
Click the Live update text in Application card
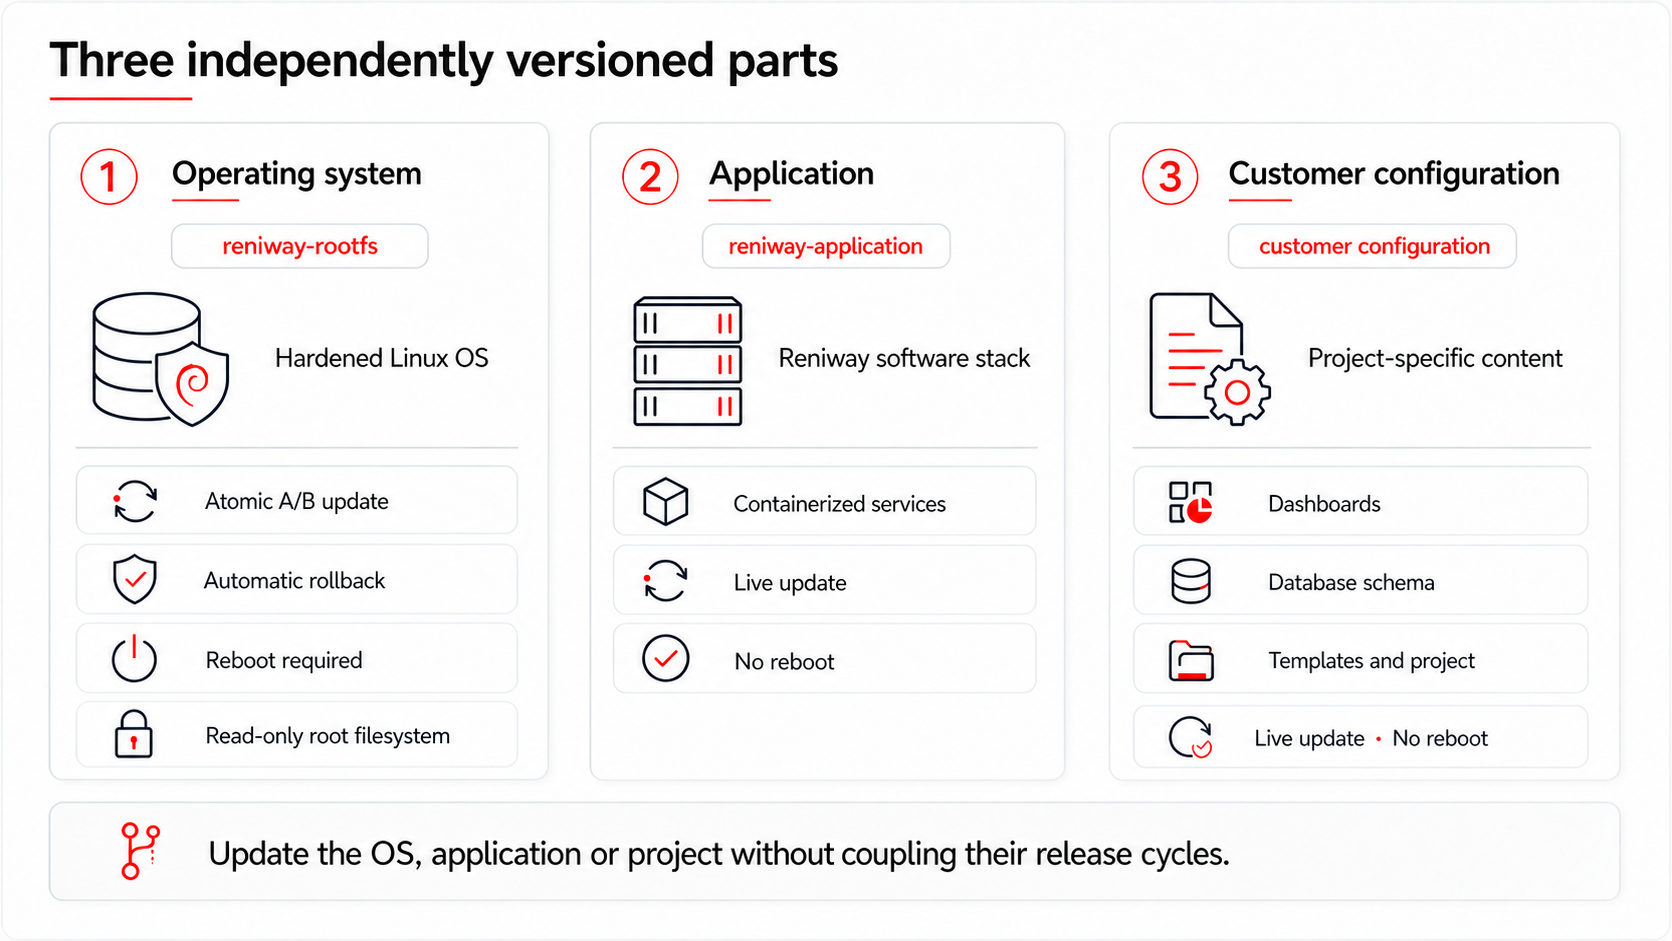pos(790,583)
